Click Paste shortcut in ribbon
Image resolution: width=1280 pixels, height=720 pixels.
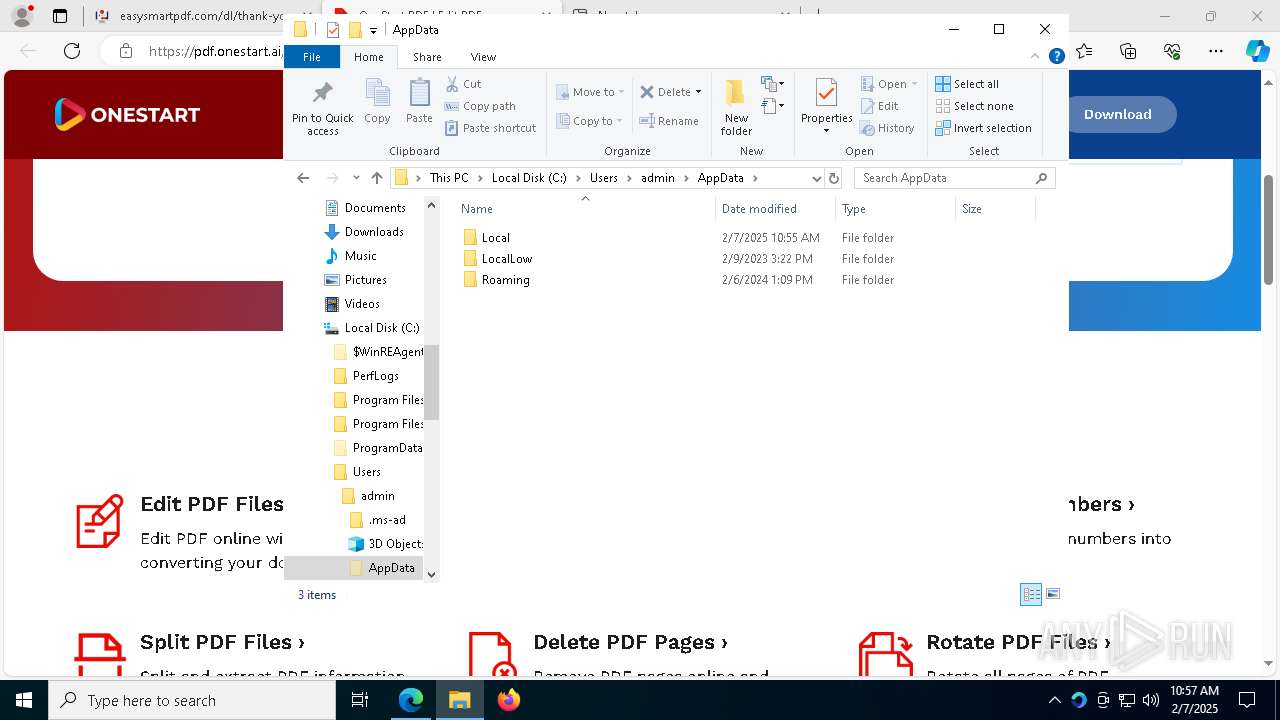click(x=490, y=128)
